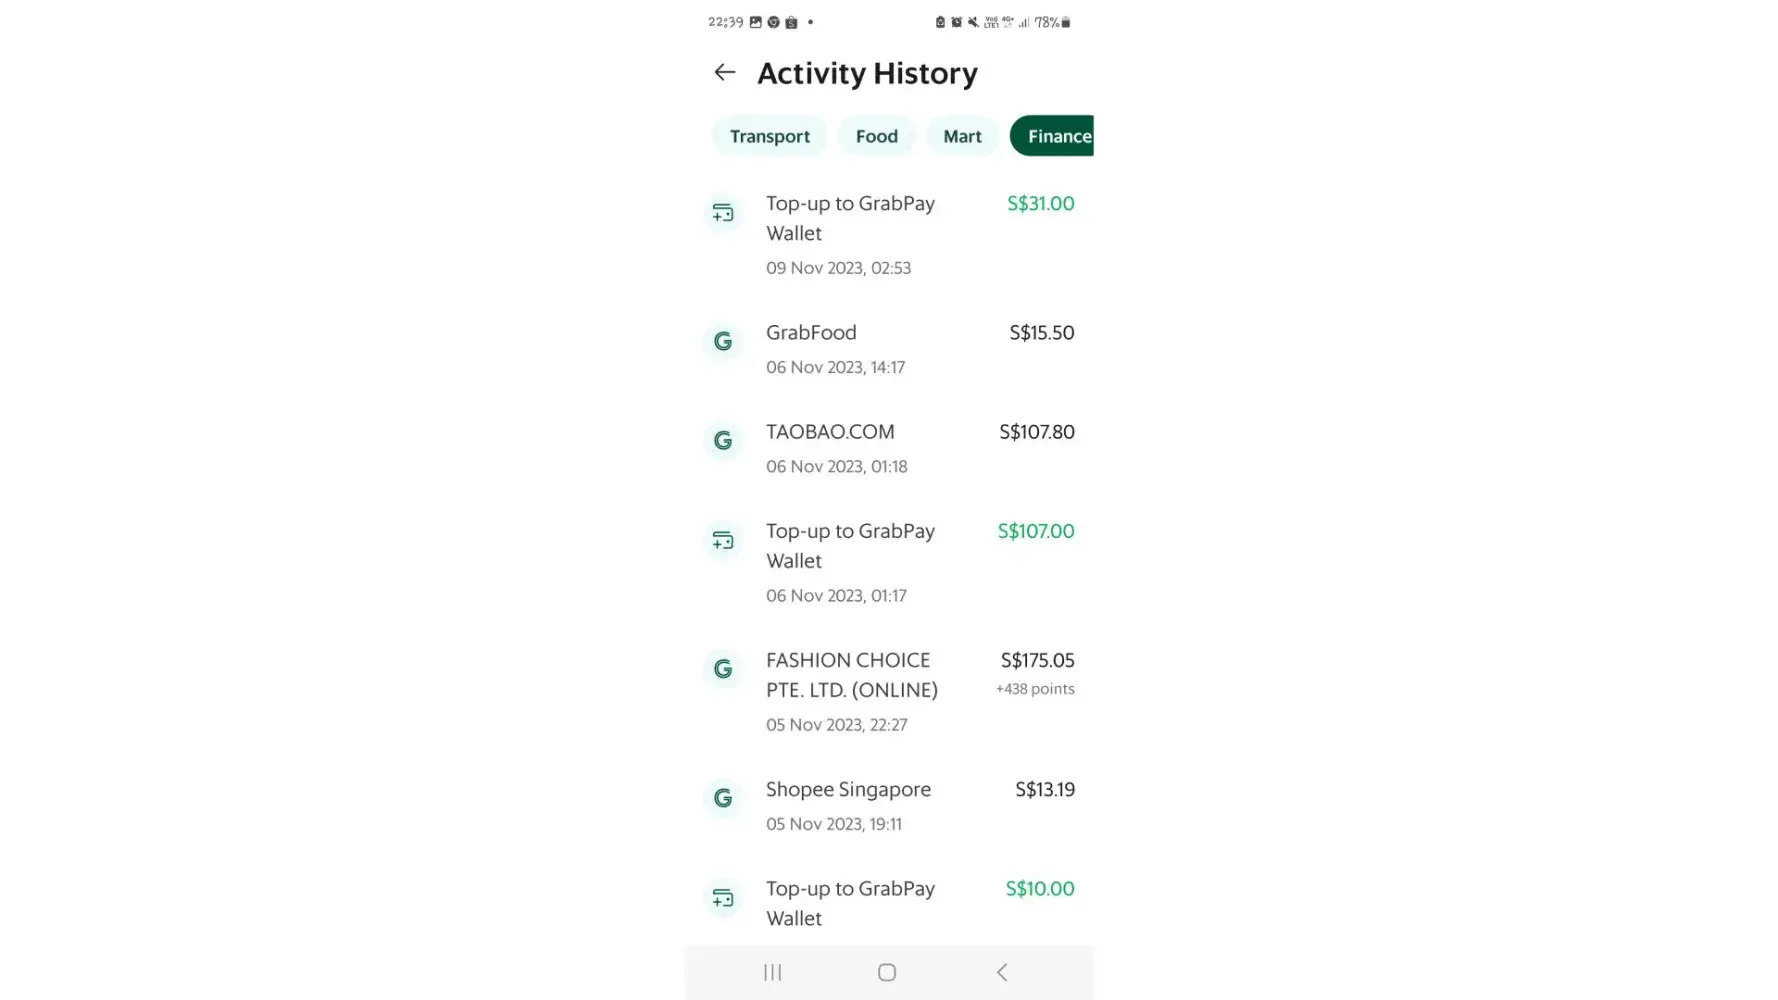Screen dimensions: 1778x1000
Task: Open the S$175.05 FASHION CHOICE amount
Action: [1037, 660]
